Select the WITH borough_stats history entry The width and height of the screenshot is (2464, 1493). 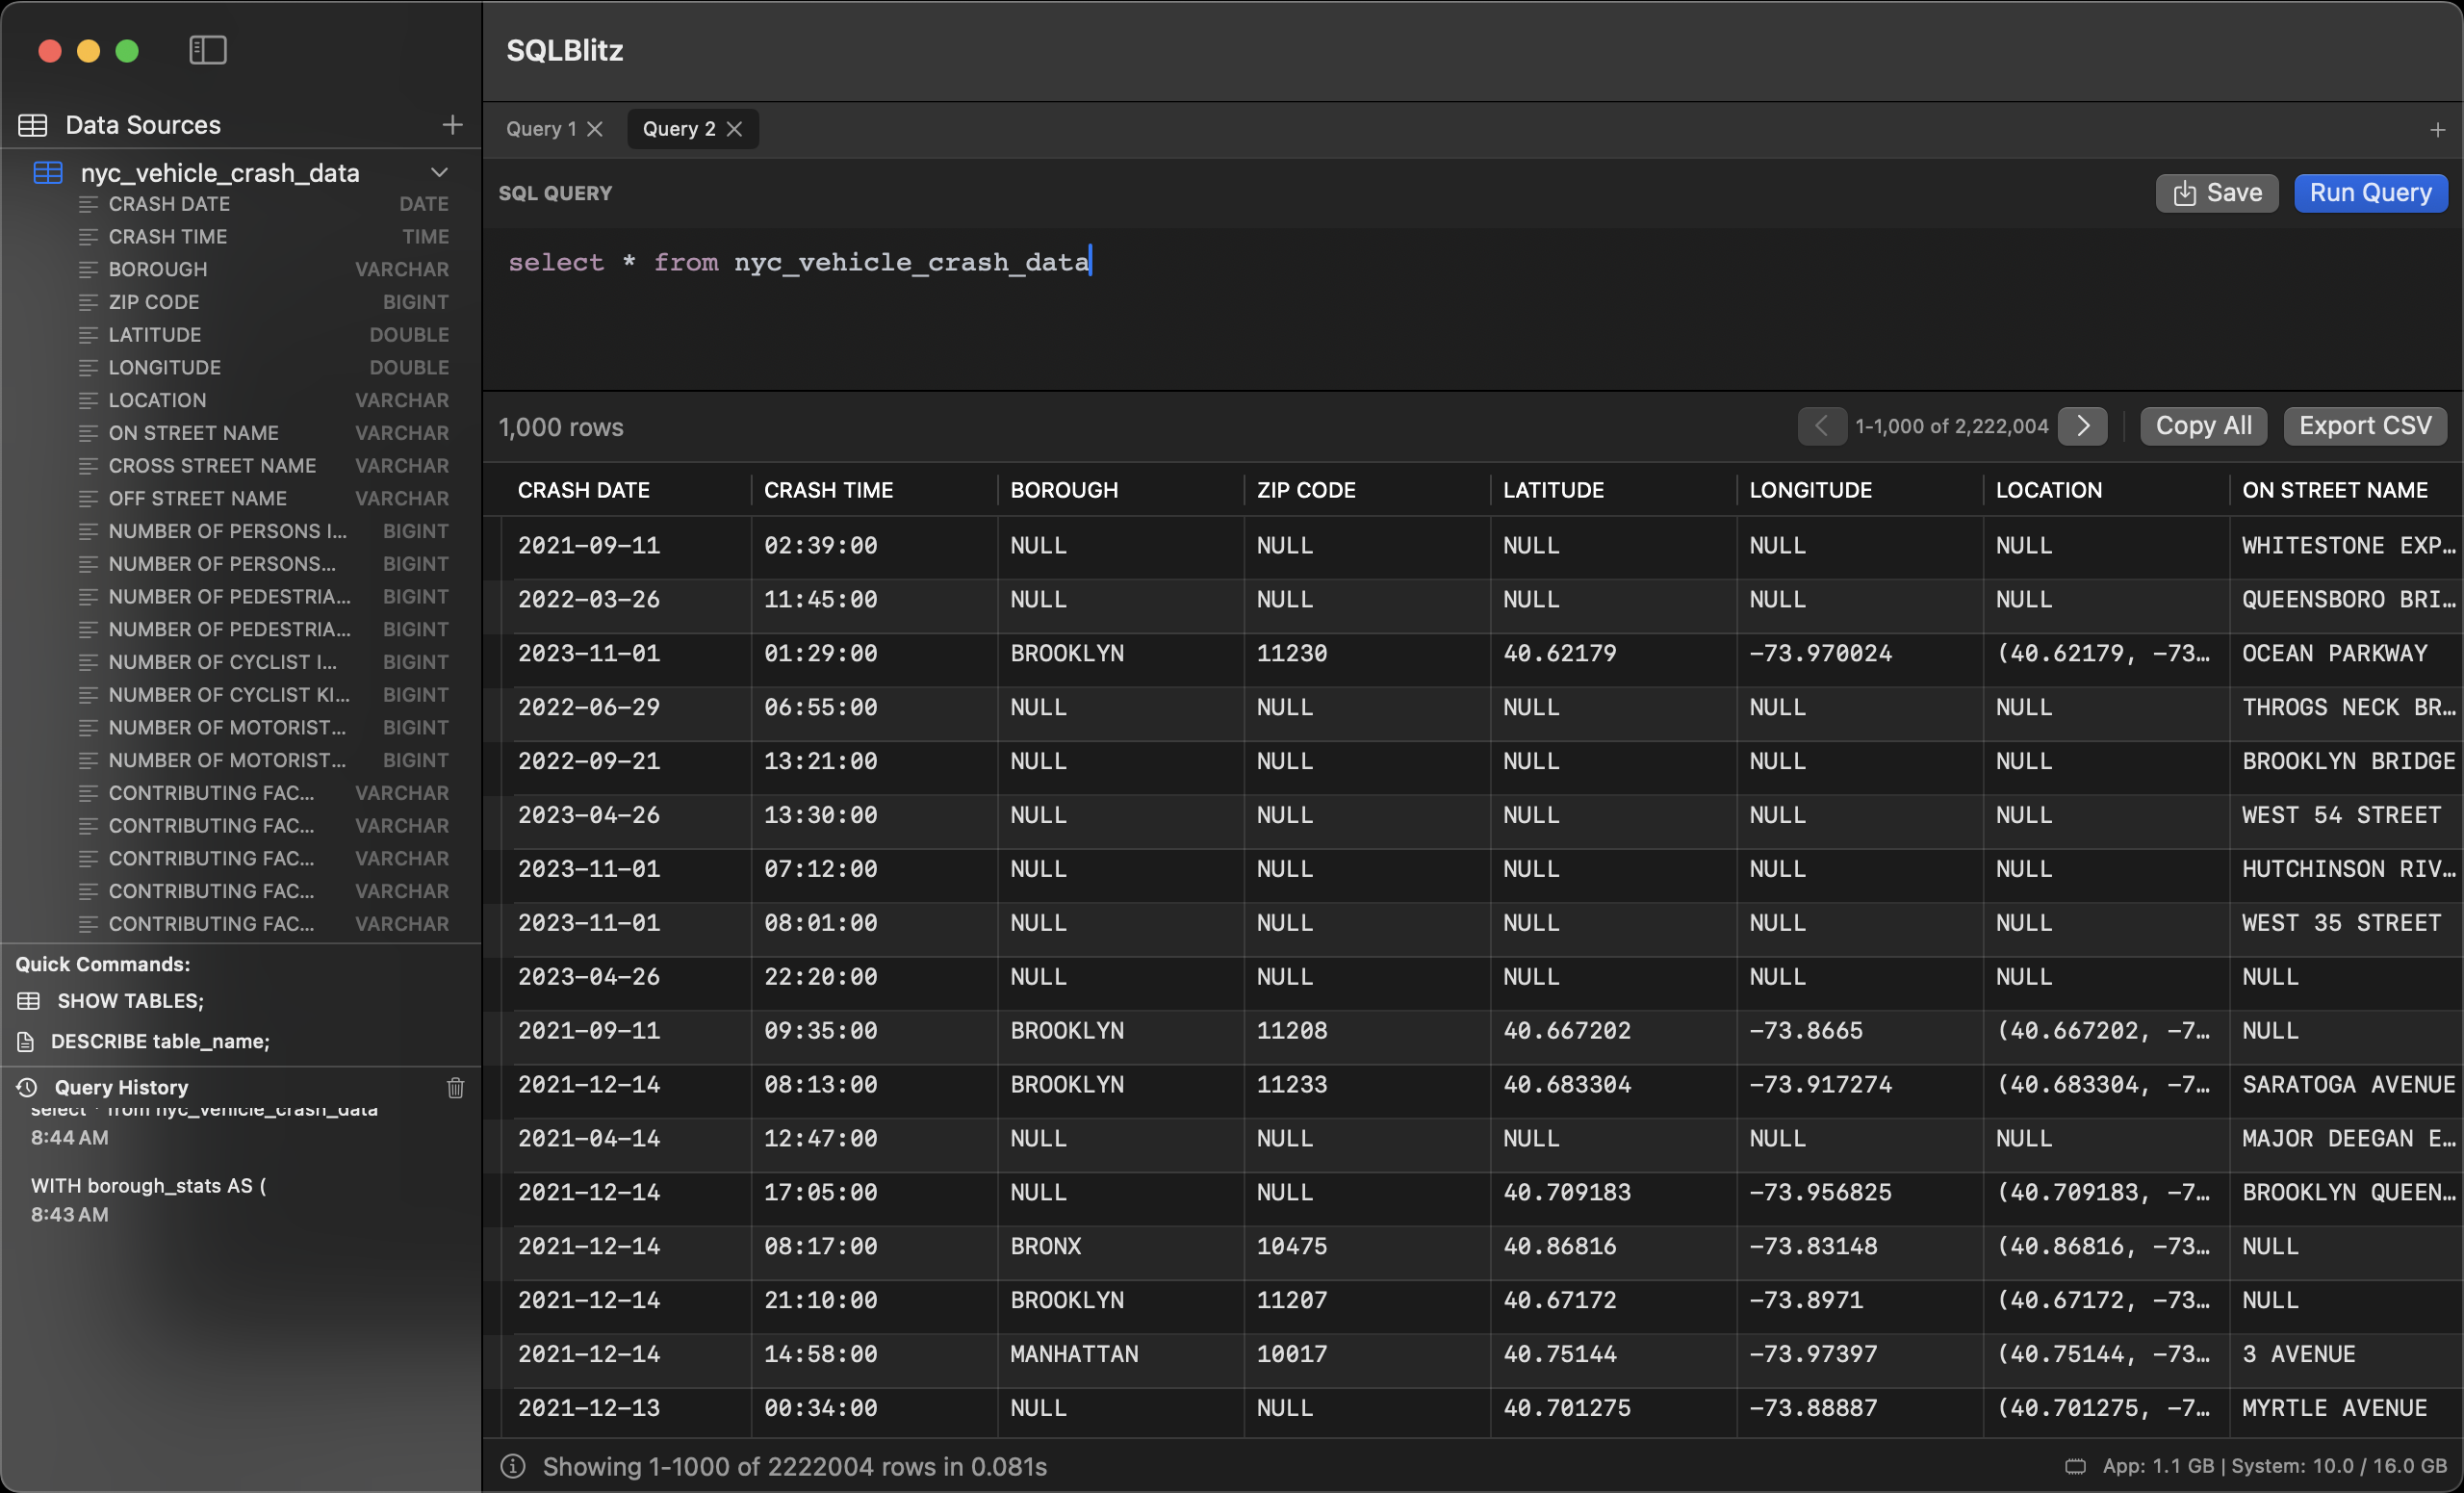[x=148, y=1186]
